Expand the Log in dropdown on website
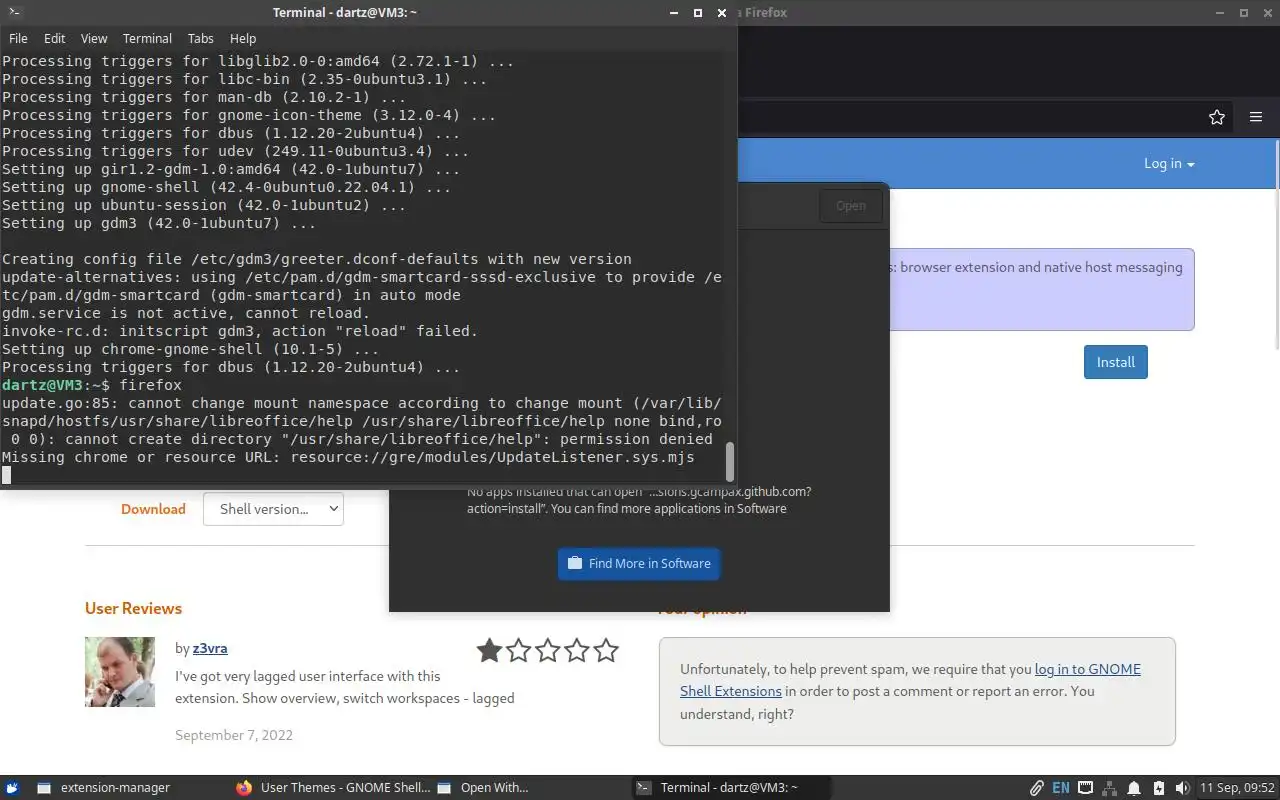The height and width of the screenshot is (800, 1280). point(1169,163)
